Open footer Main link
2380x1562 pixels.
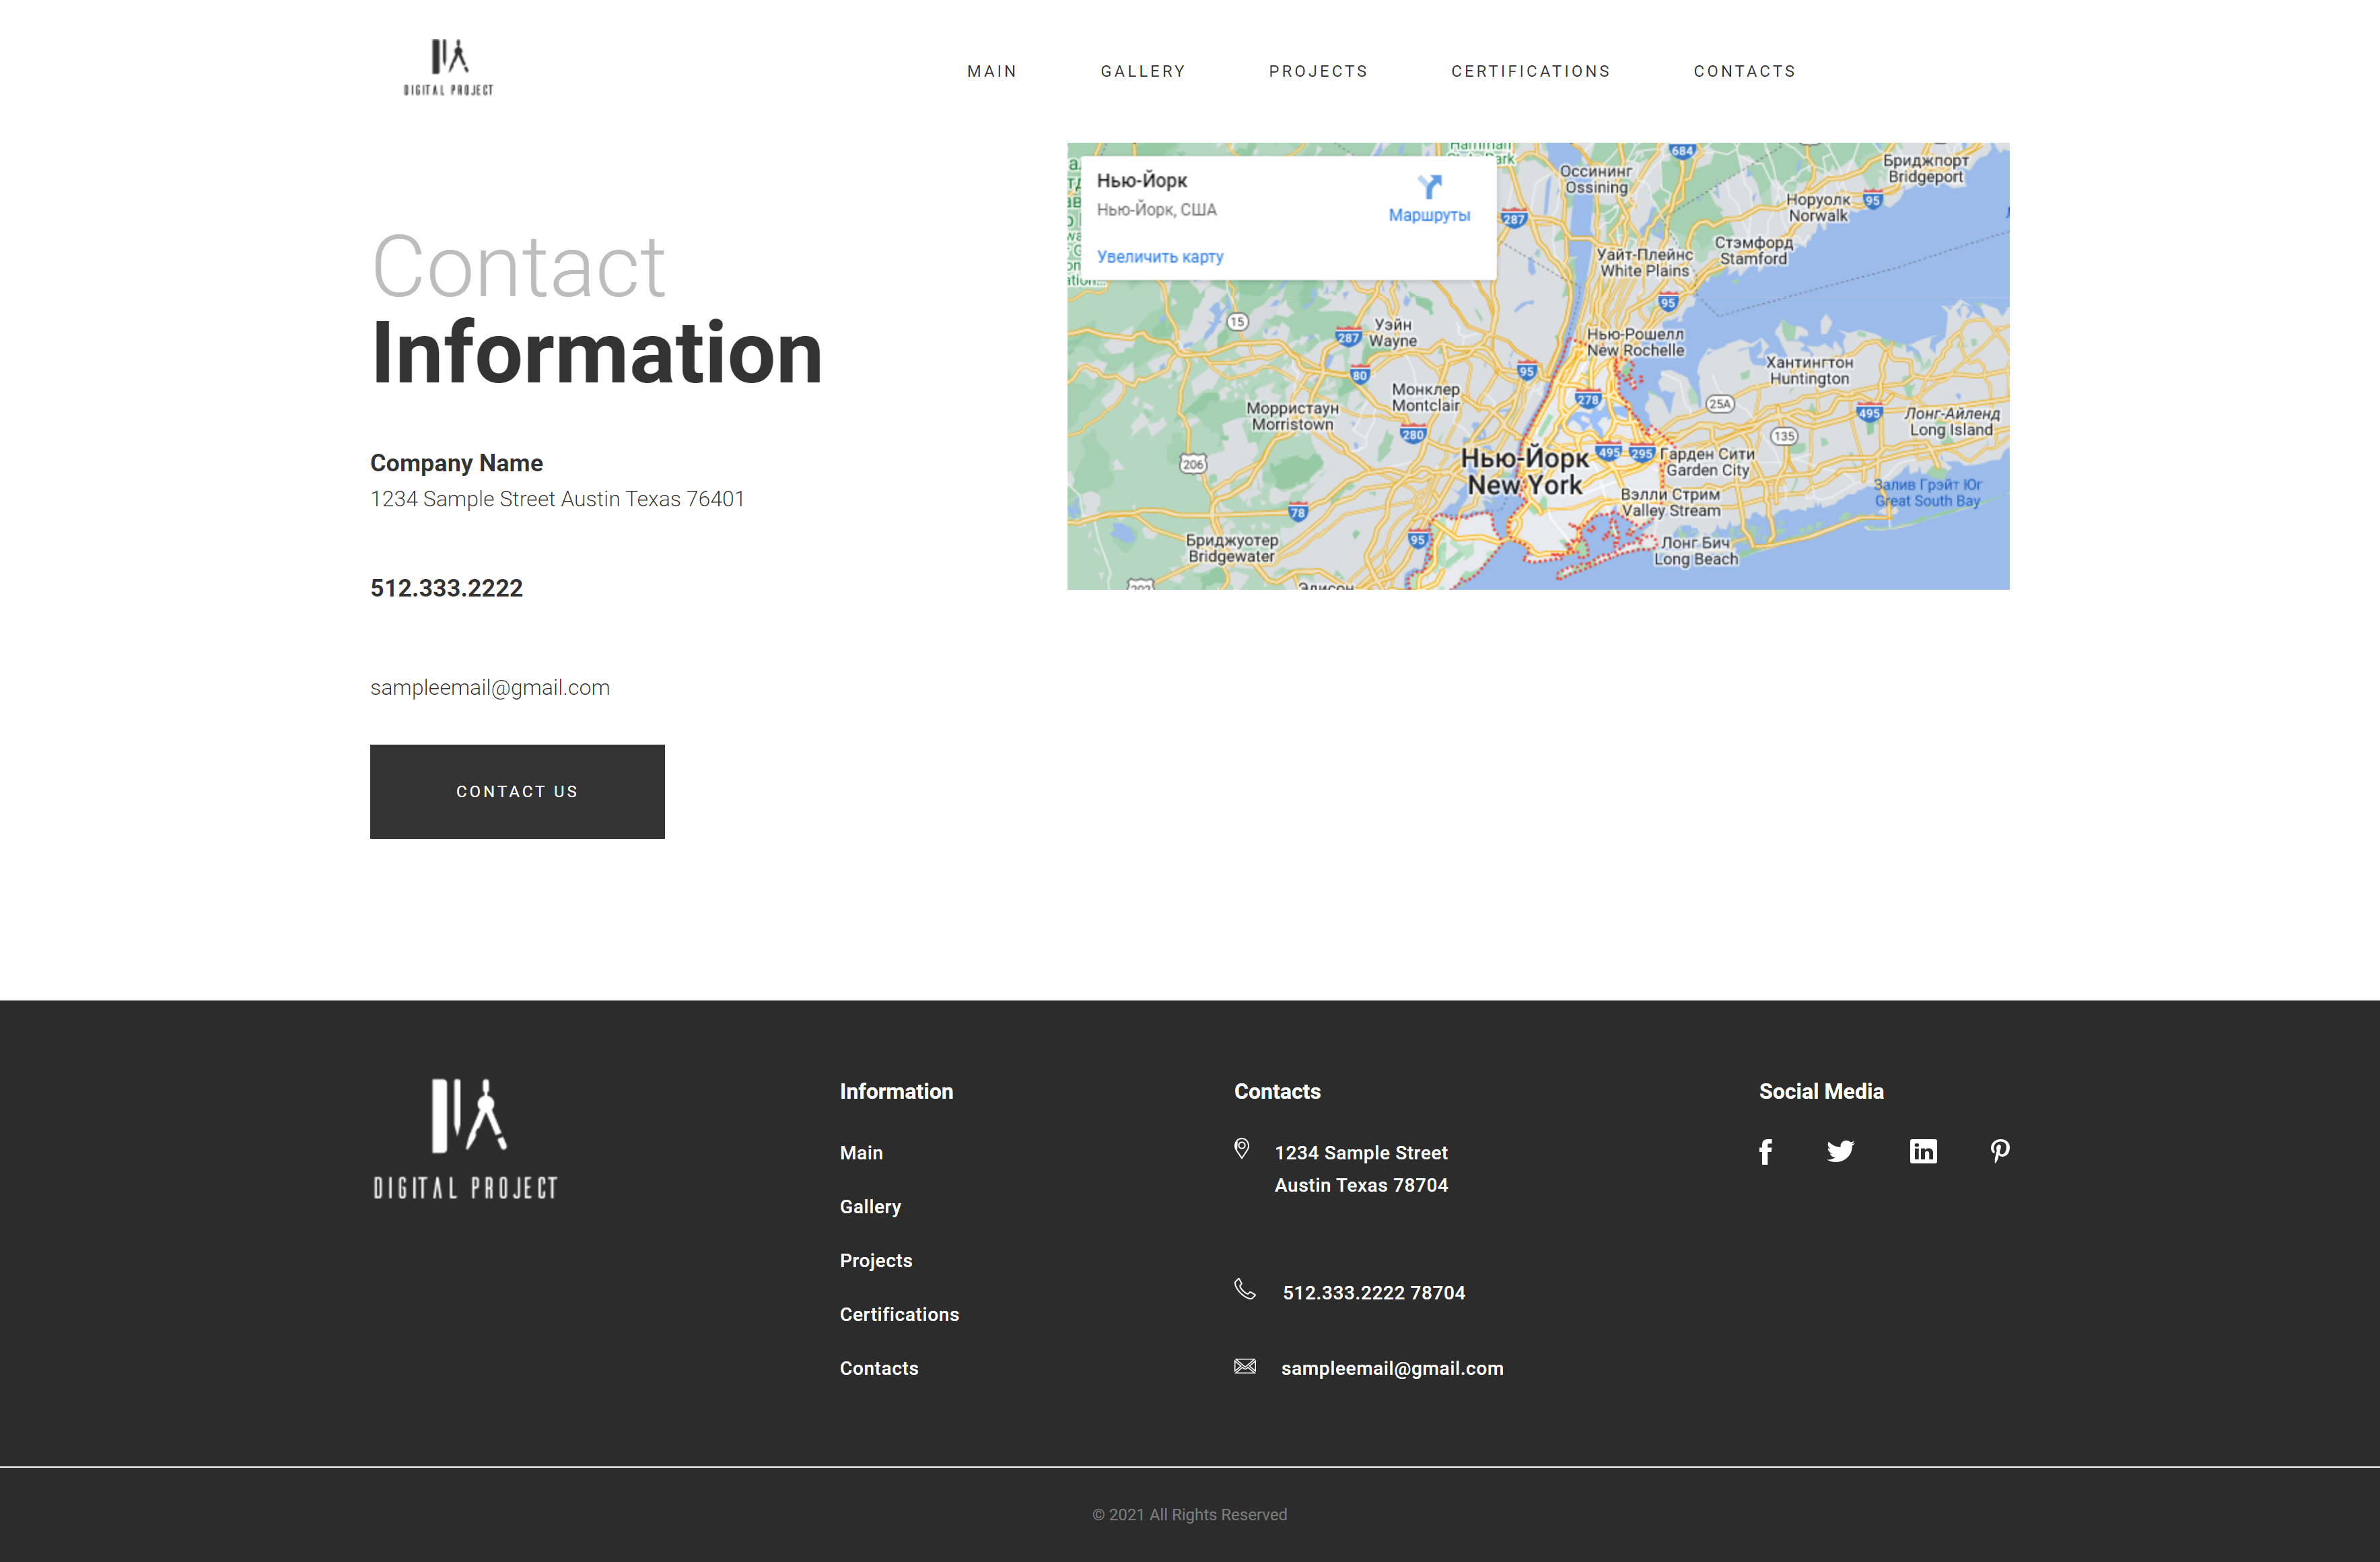[861, 1153]
